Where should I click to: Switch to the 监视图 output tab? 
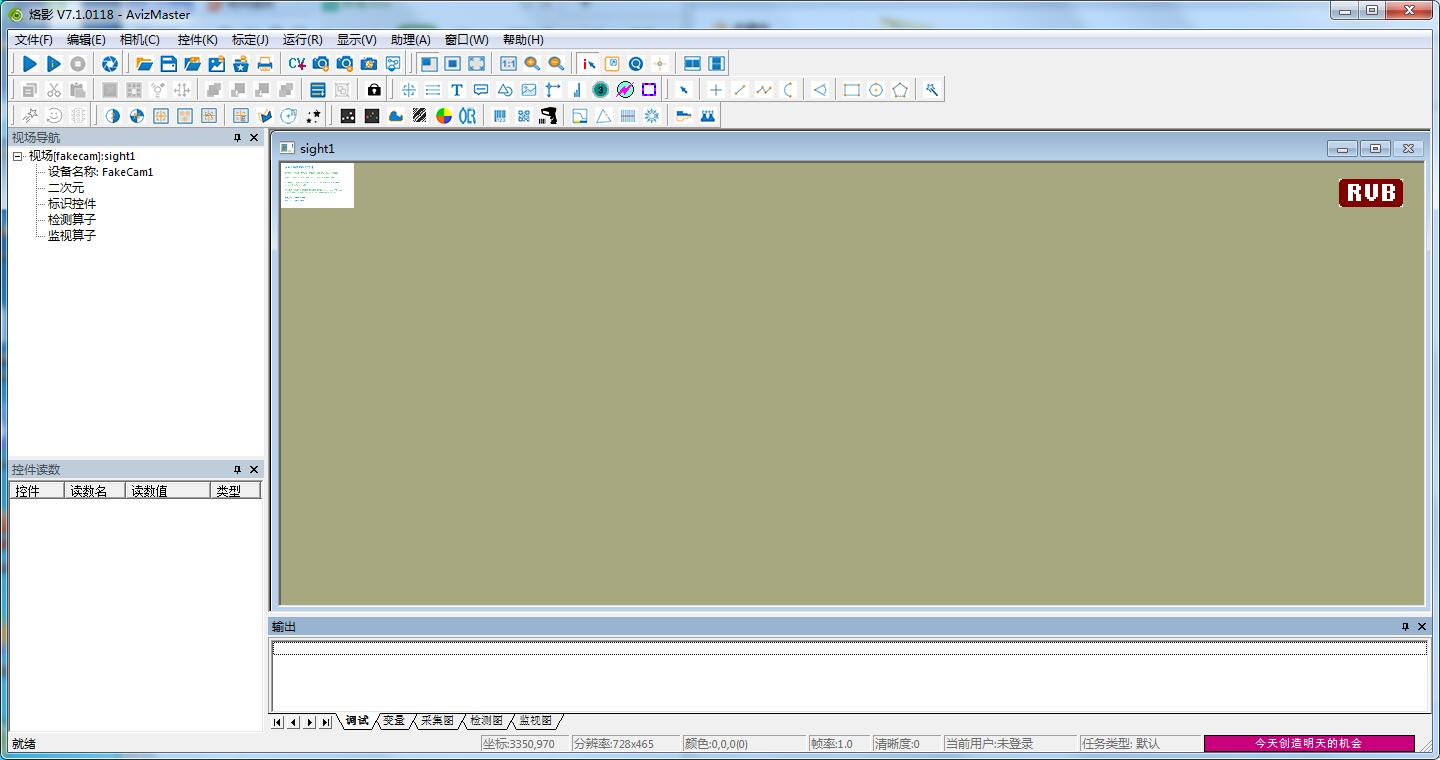click(x=535, y=721)
